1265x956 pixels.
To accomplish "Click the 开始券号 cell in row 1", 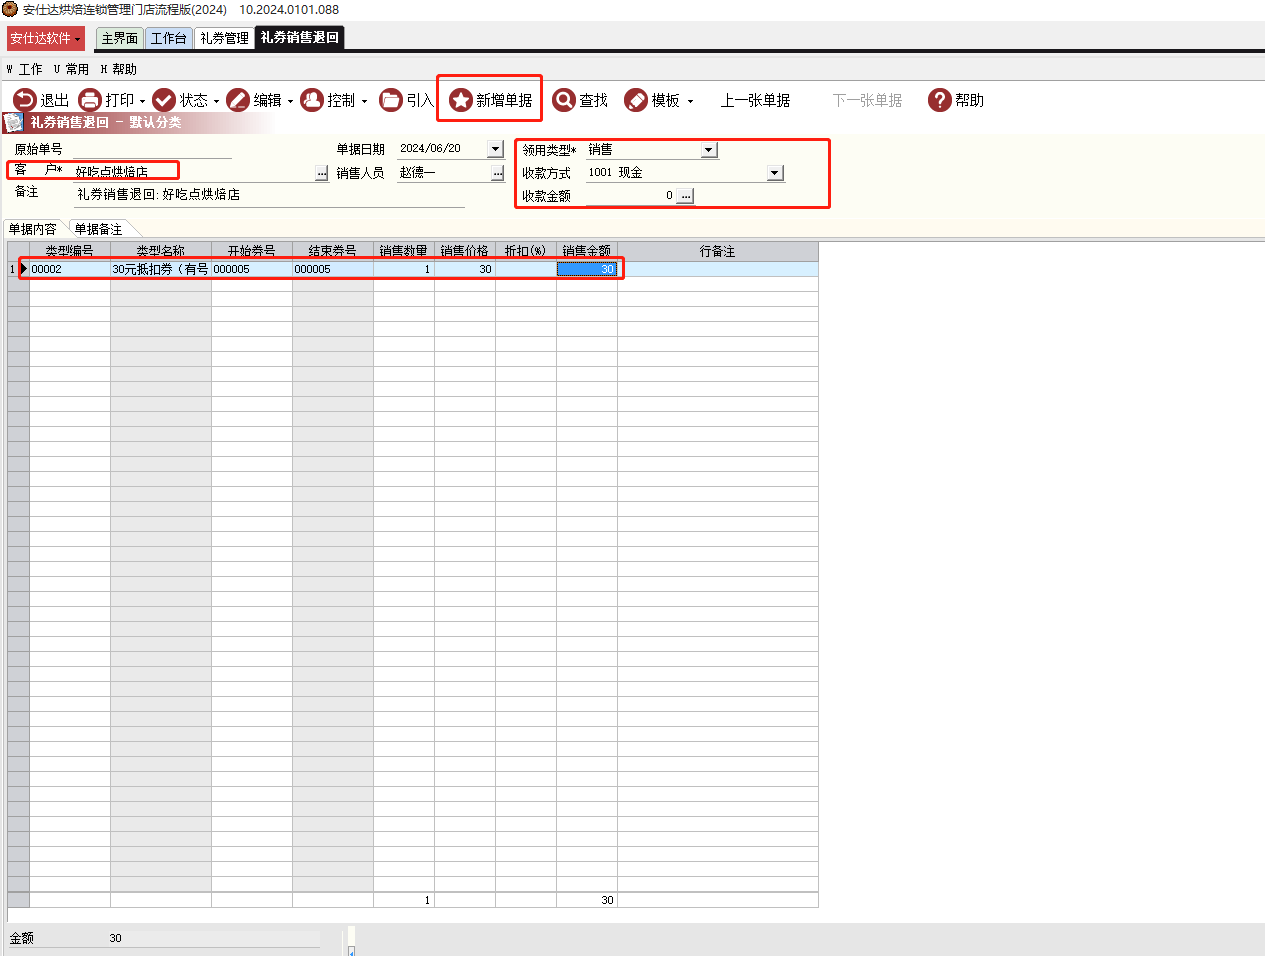I will [x=252, y=269].
